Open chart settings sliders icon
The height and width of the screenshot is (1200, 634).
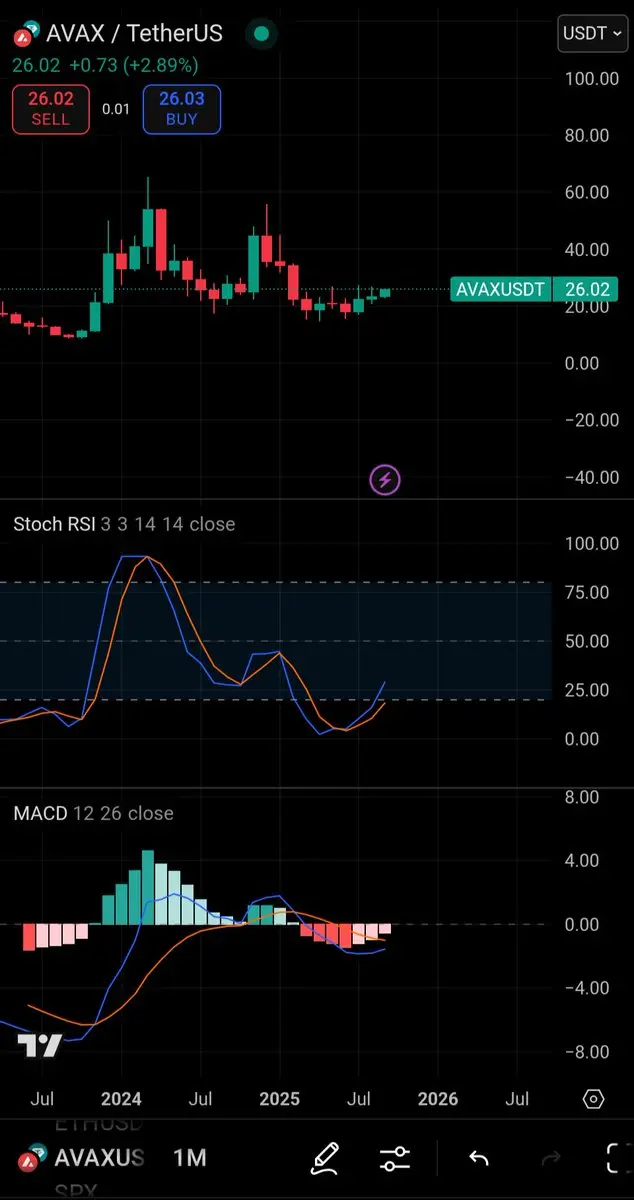[395, 1159]
